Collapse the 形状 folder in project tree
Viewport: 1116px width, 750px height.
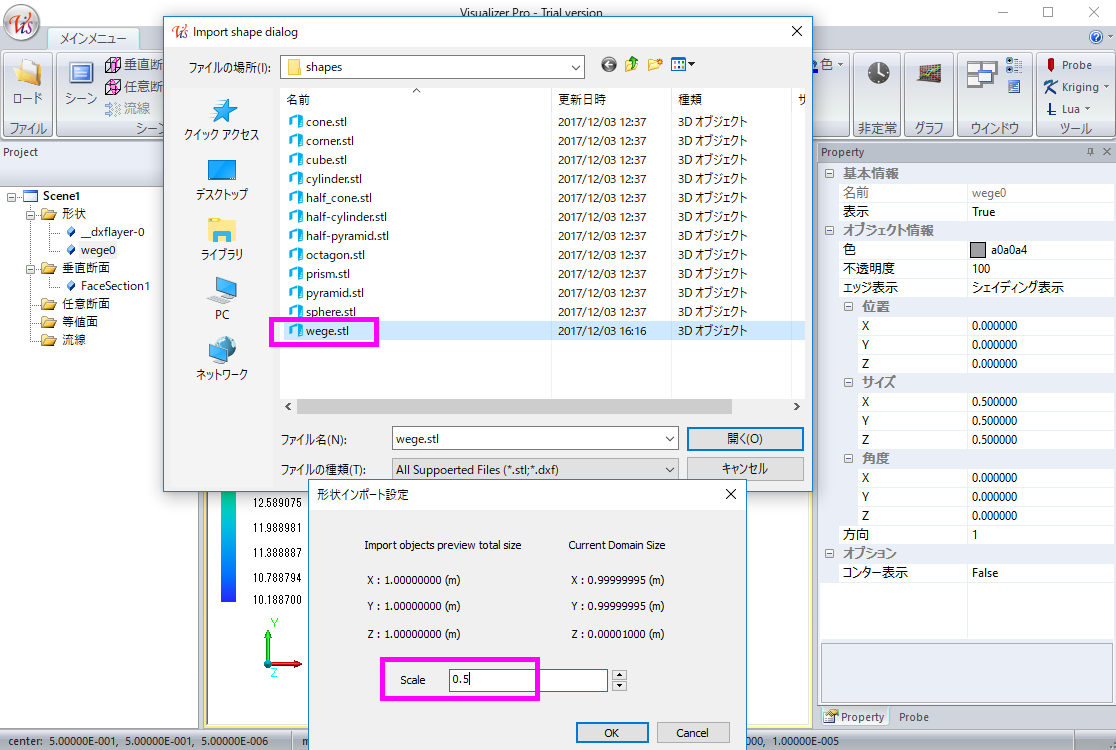tap(31, 214)
